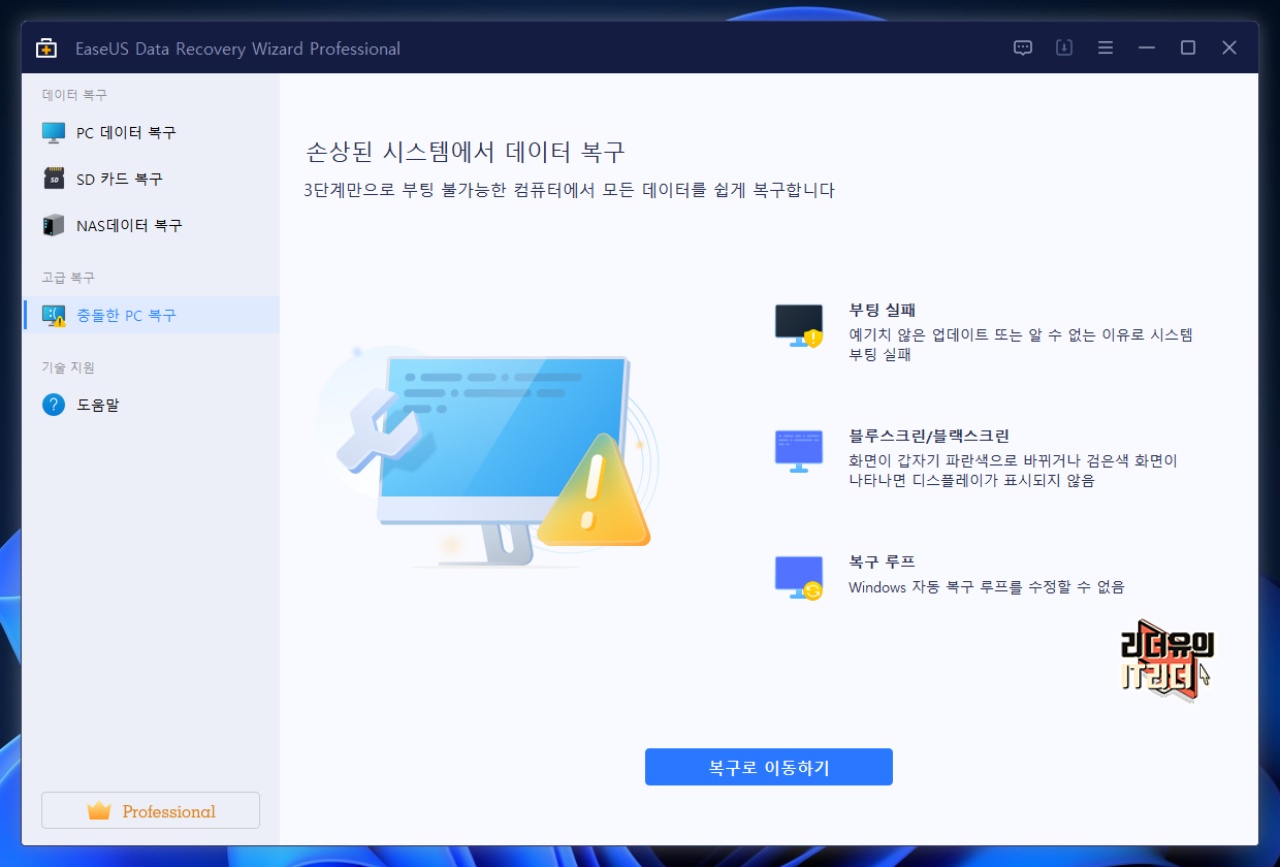Close the EaseUS window

[x=1230, y=48]
